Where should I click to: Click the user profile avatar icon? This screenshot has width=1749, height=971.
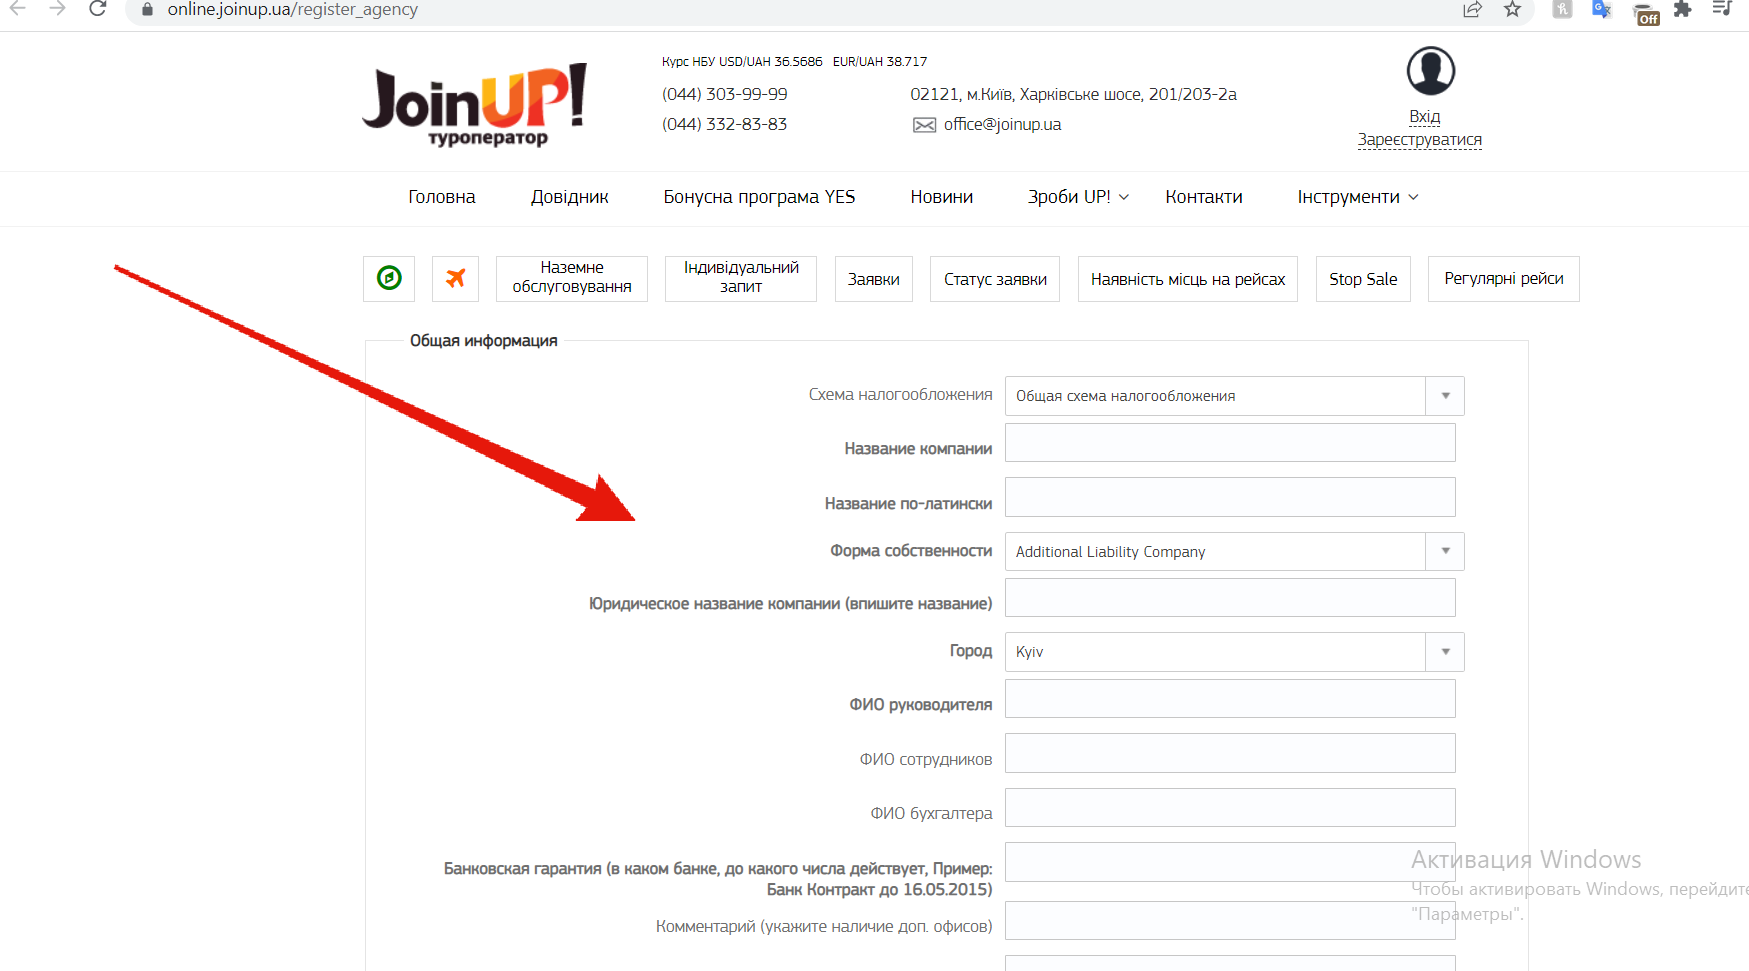click(x=1430, y=70)
